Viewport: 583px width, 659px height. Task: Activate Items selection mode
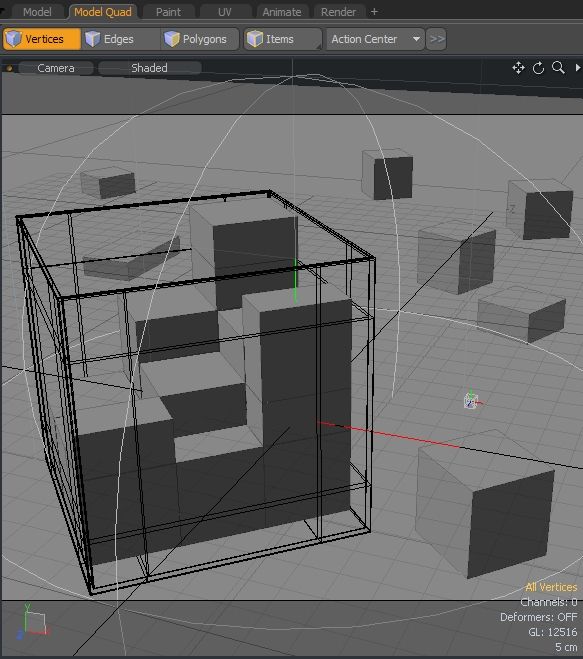tap(283, 39)
